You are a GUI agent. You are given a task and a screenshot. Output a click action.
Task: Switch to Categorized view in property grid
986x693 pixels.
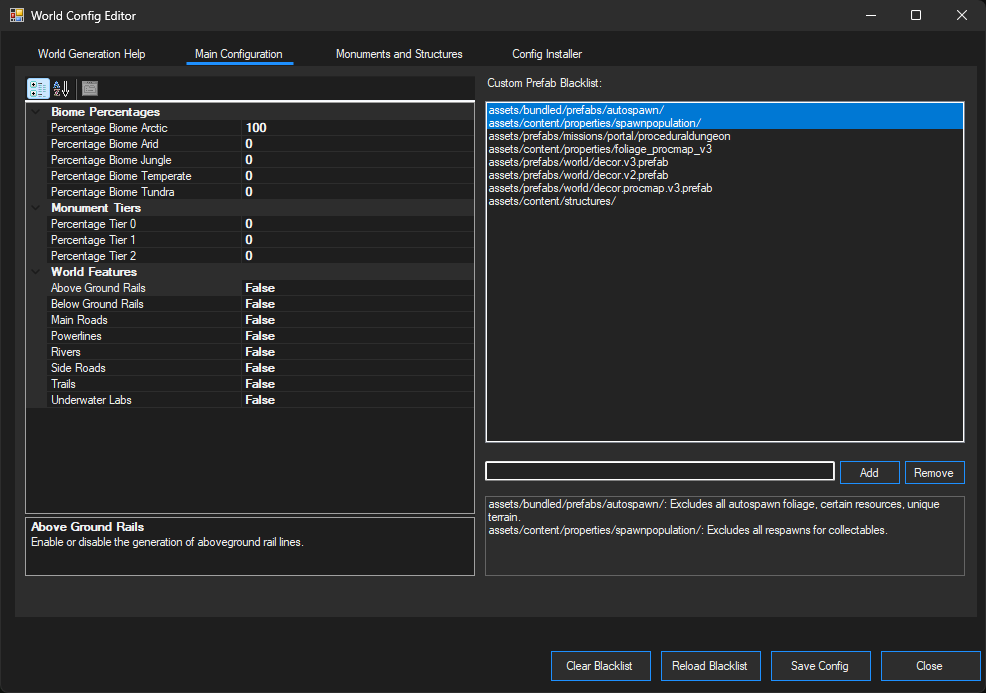click(37, 88)
